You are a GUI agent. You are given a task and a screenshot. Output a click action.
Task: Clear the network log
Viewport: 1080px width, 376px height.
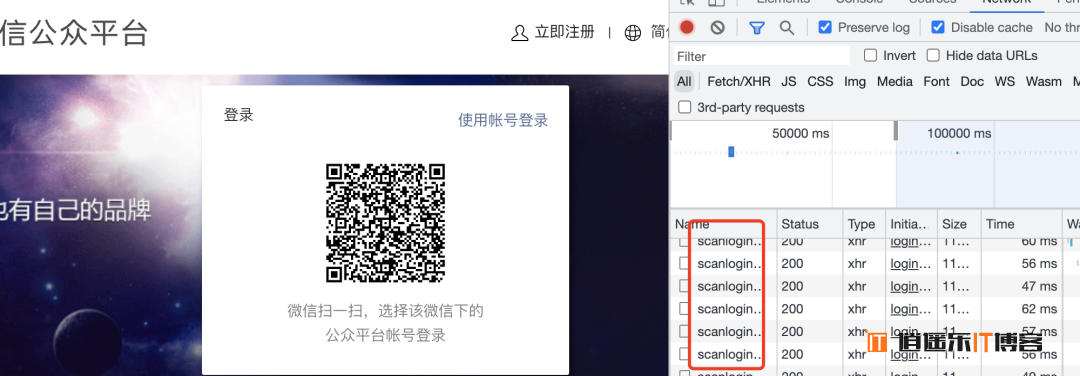click(718, 28)
